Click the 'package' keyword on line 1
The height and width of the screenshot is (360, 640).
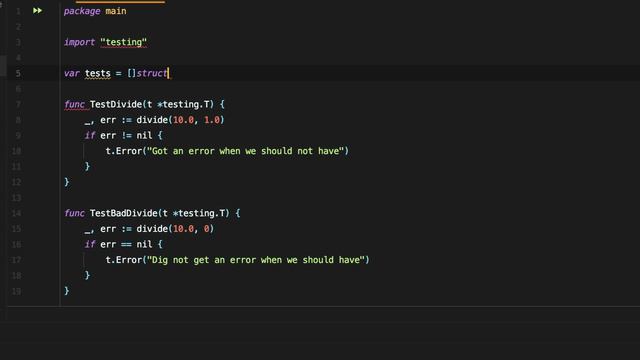tap(82, 11)
